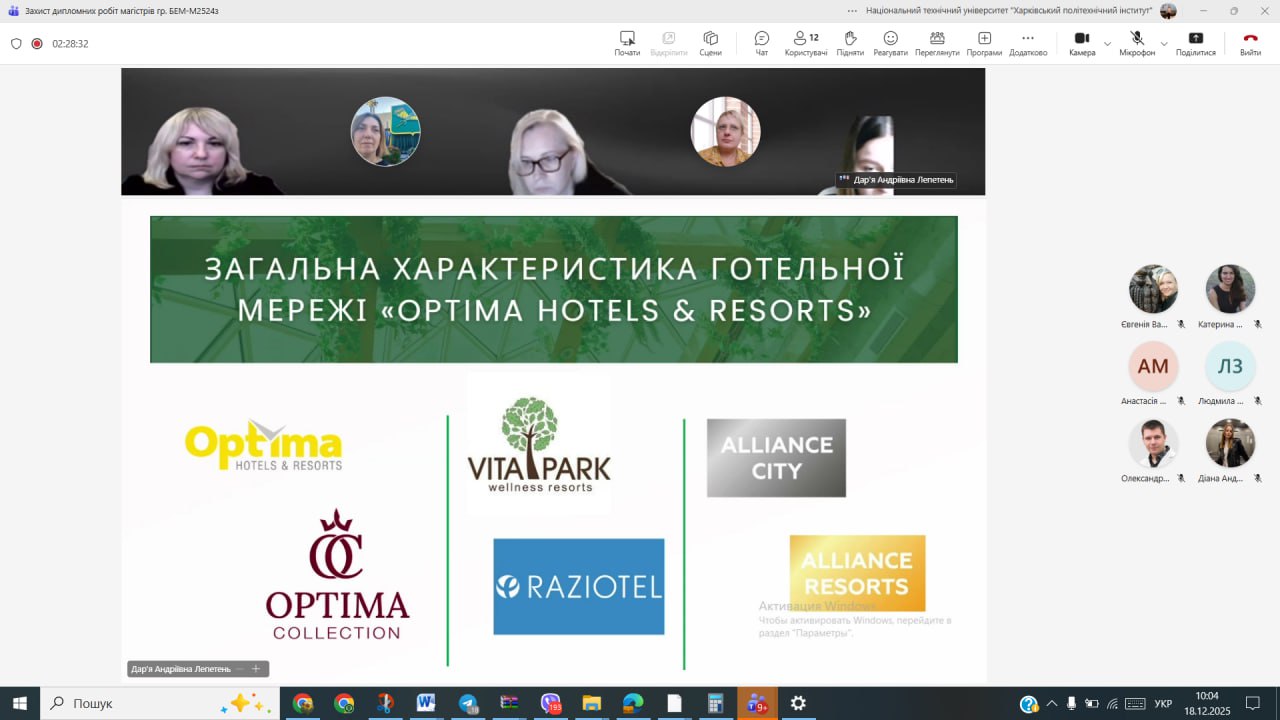
Task: Toggle the Камера camera button
Action: click(1082, 43)
